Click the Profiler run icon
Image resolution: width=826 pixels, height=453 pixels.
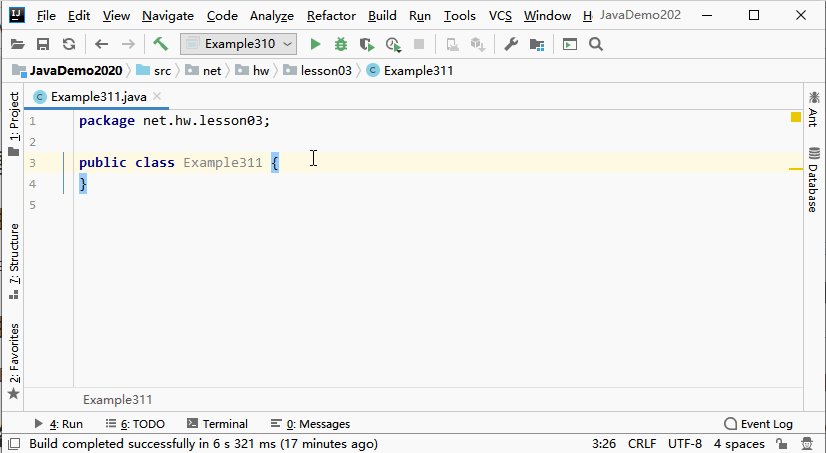(x=393, y=44)
